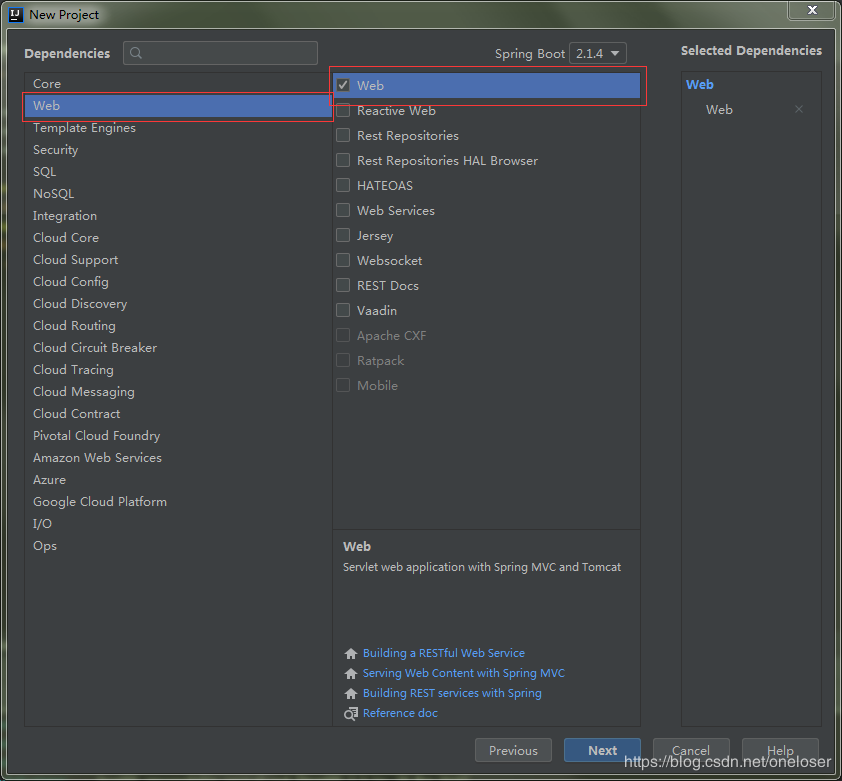Proceed with the Next button
Image resolution: width=842 pixels, height=781 pixels.
click(602, 750)
